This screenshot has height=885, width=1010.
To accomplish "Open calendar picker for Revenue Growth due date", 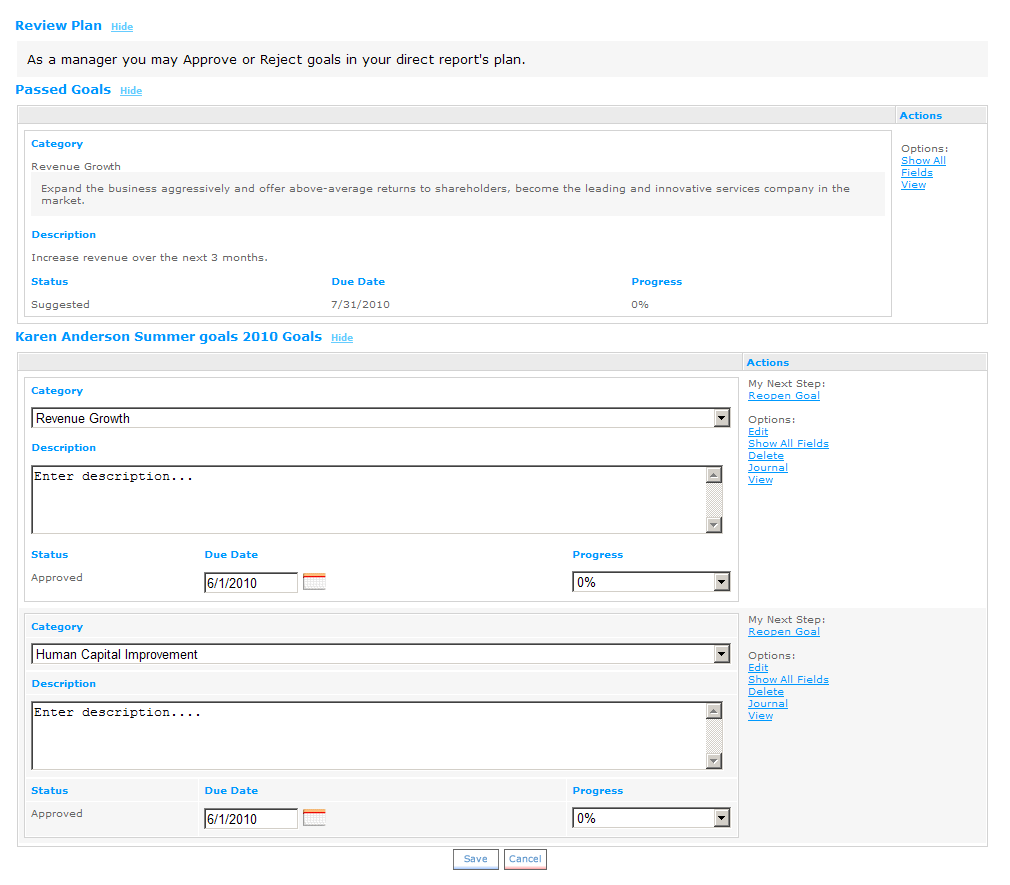I will [314, 582].
